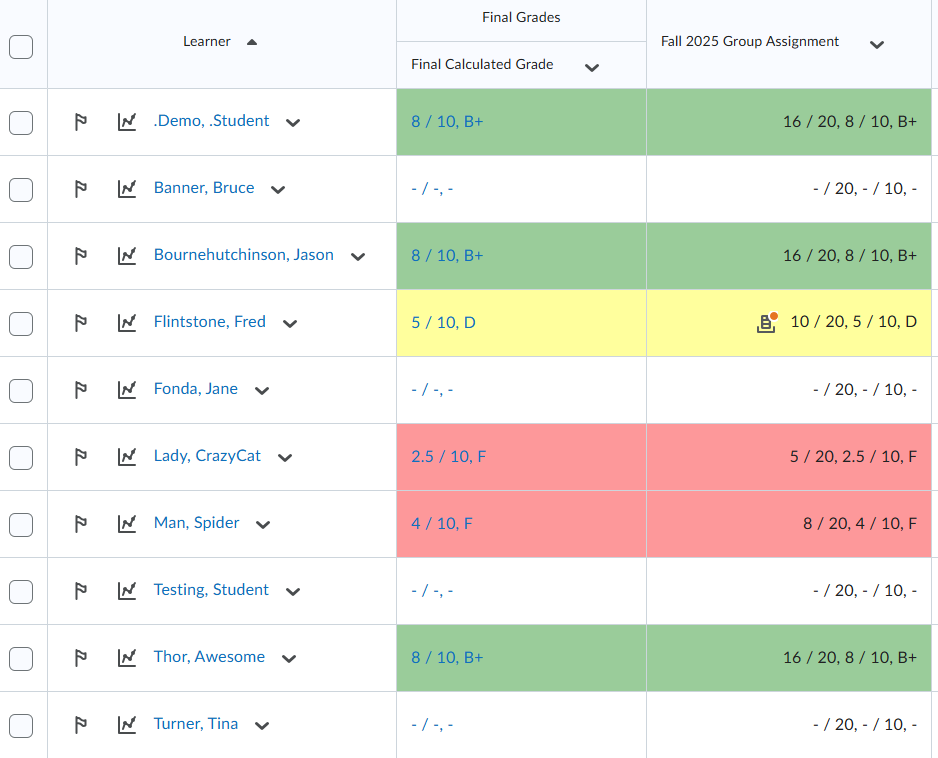Check the box for .Demo, .Student

coord(21,123)
